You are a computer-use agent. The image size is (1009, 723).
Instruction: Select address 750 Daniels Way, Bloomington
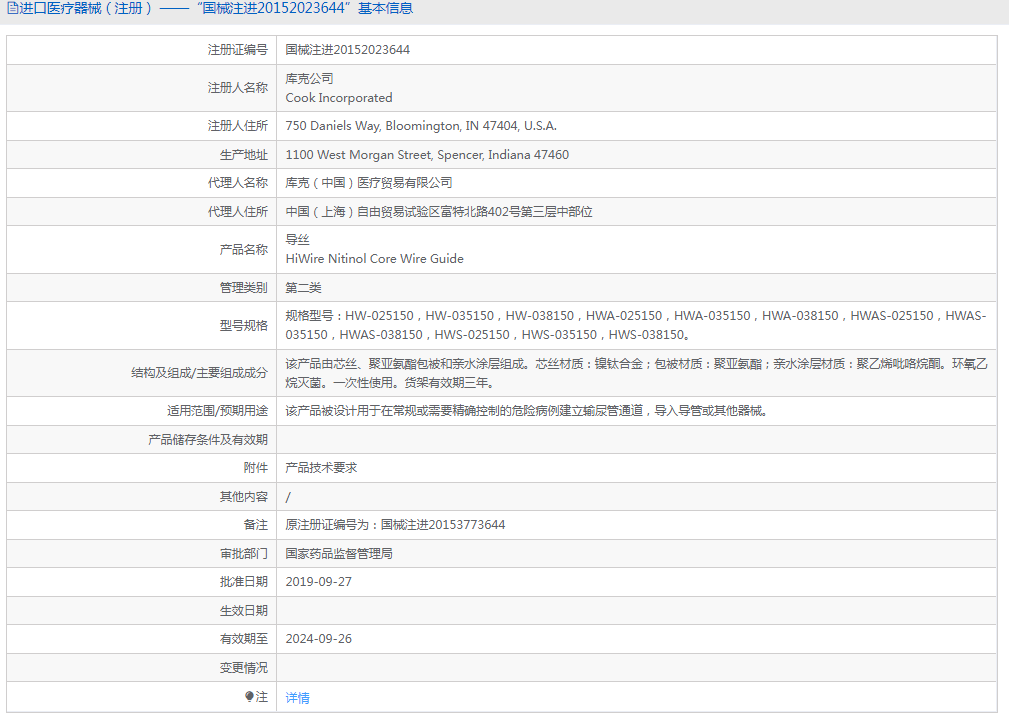click(x=421, y=126)
